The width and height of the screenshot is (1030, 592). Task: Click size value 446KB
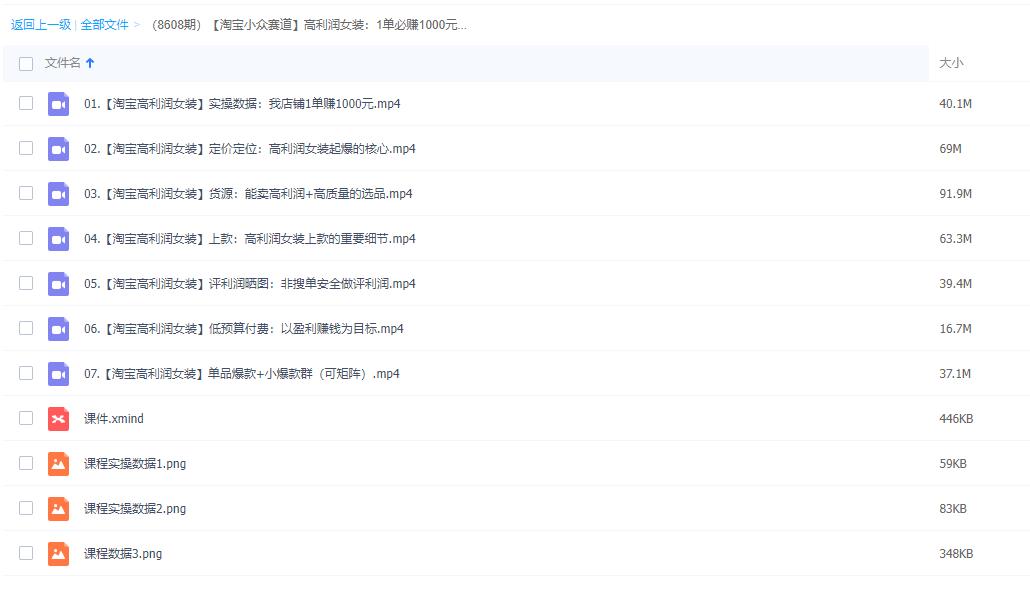(956, 419)
